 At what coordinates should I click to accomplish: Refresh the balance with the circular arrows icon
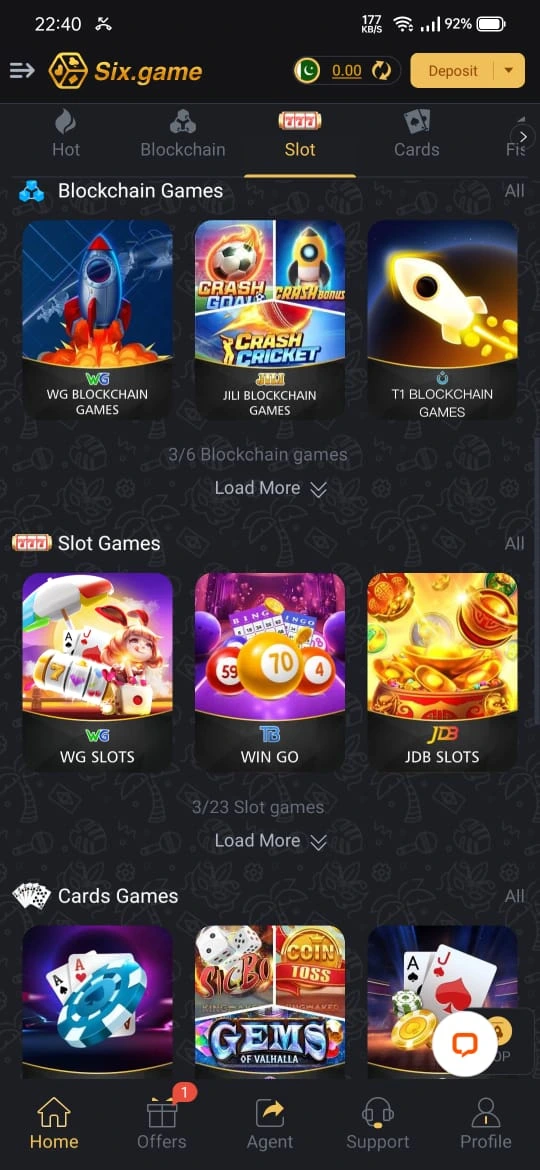381,71
